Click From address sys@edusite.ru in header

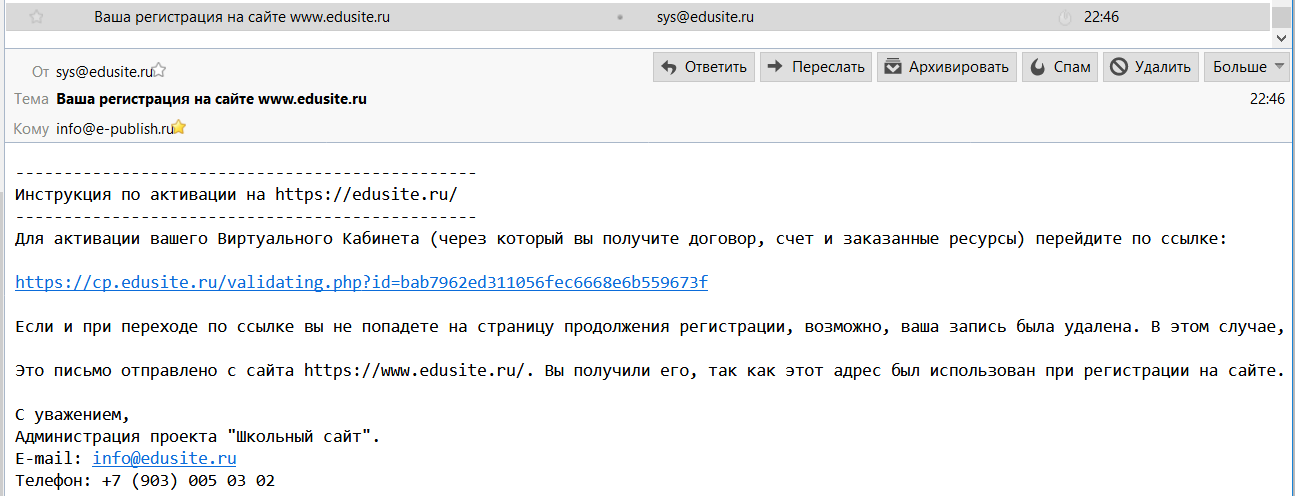(104, 72)
